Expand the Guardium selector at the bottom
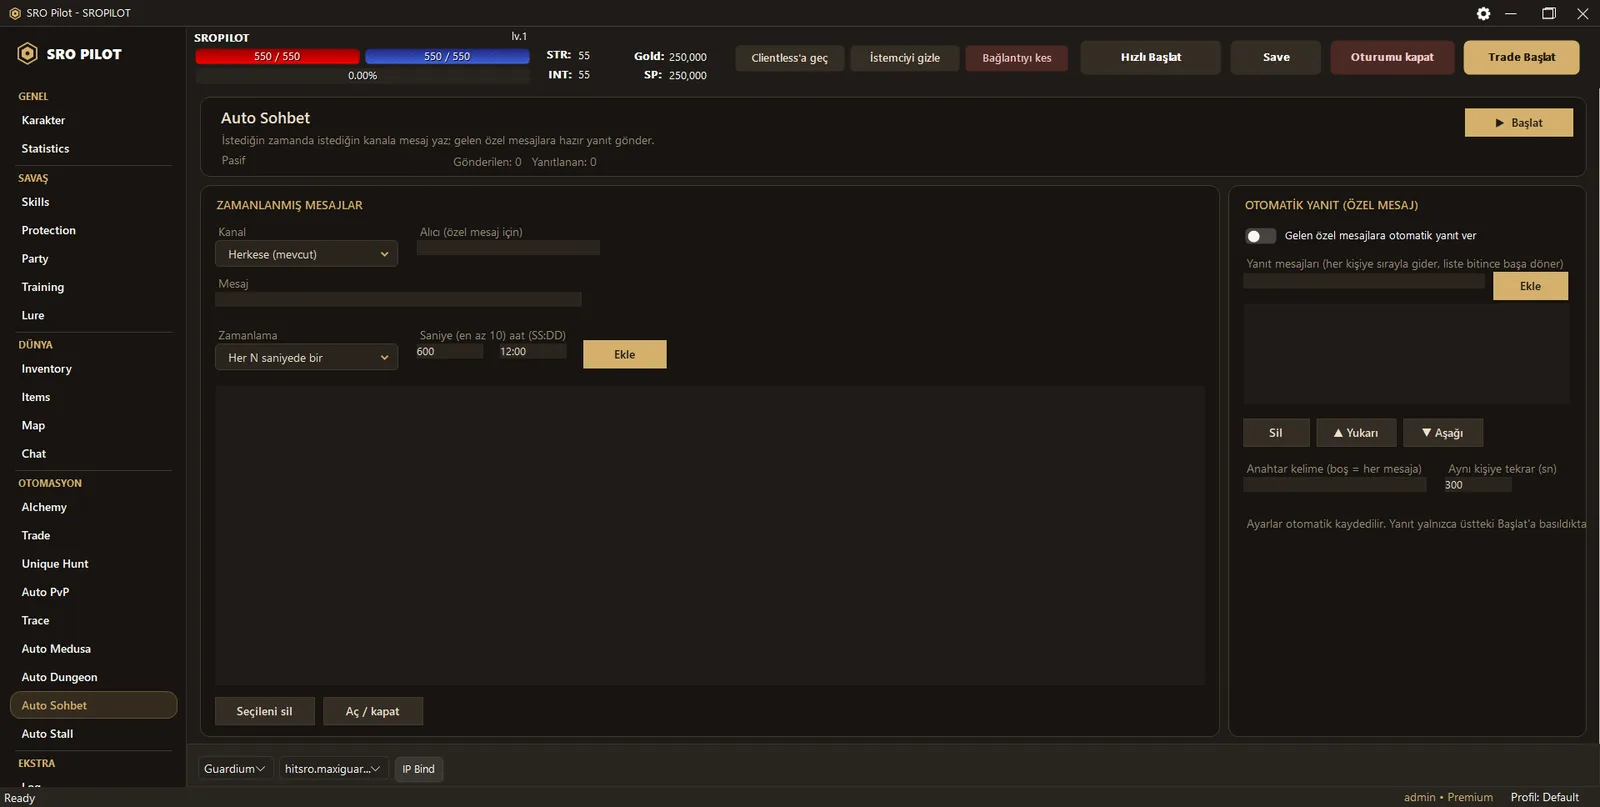This screenshot has height=807, width=1600. click(x=235, y=769)
